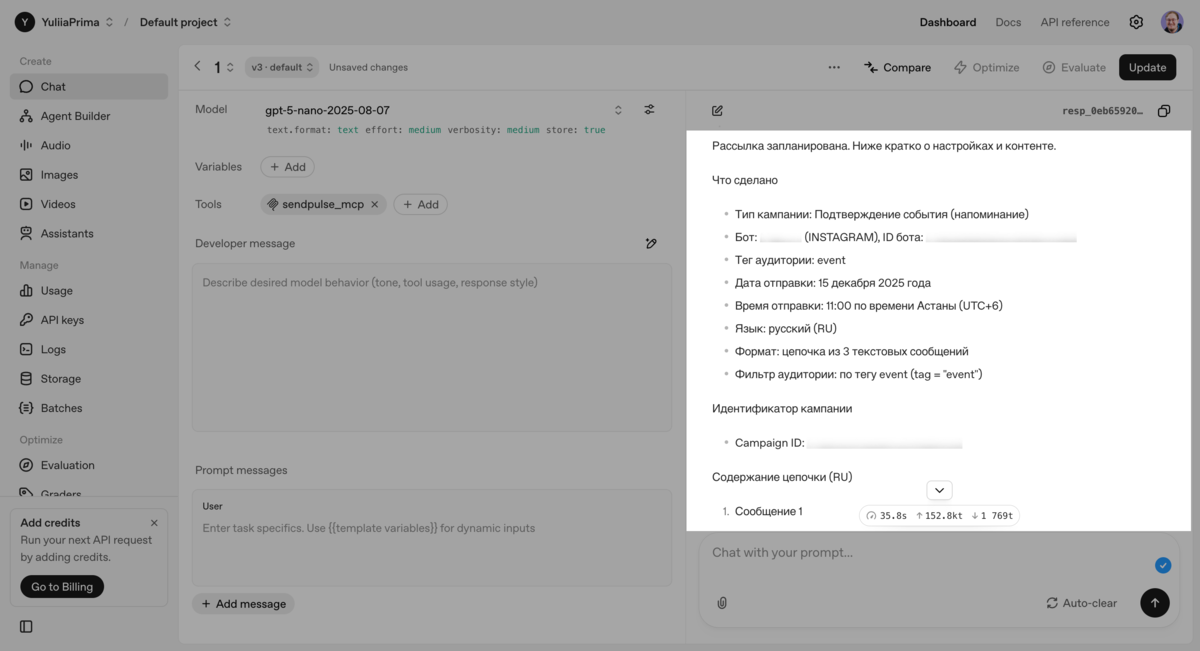Open Agent Builder in the sidebar
Viewport: 1200px width, 651px height.
[75, 116]
